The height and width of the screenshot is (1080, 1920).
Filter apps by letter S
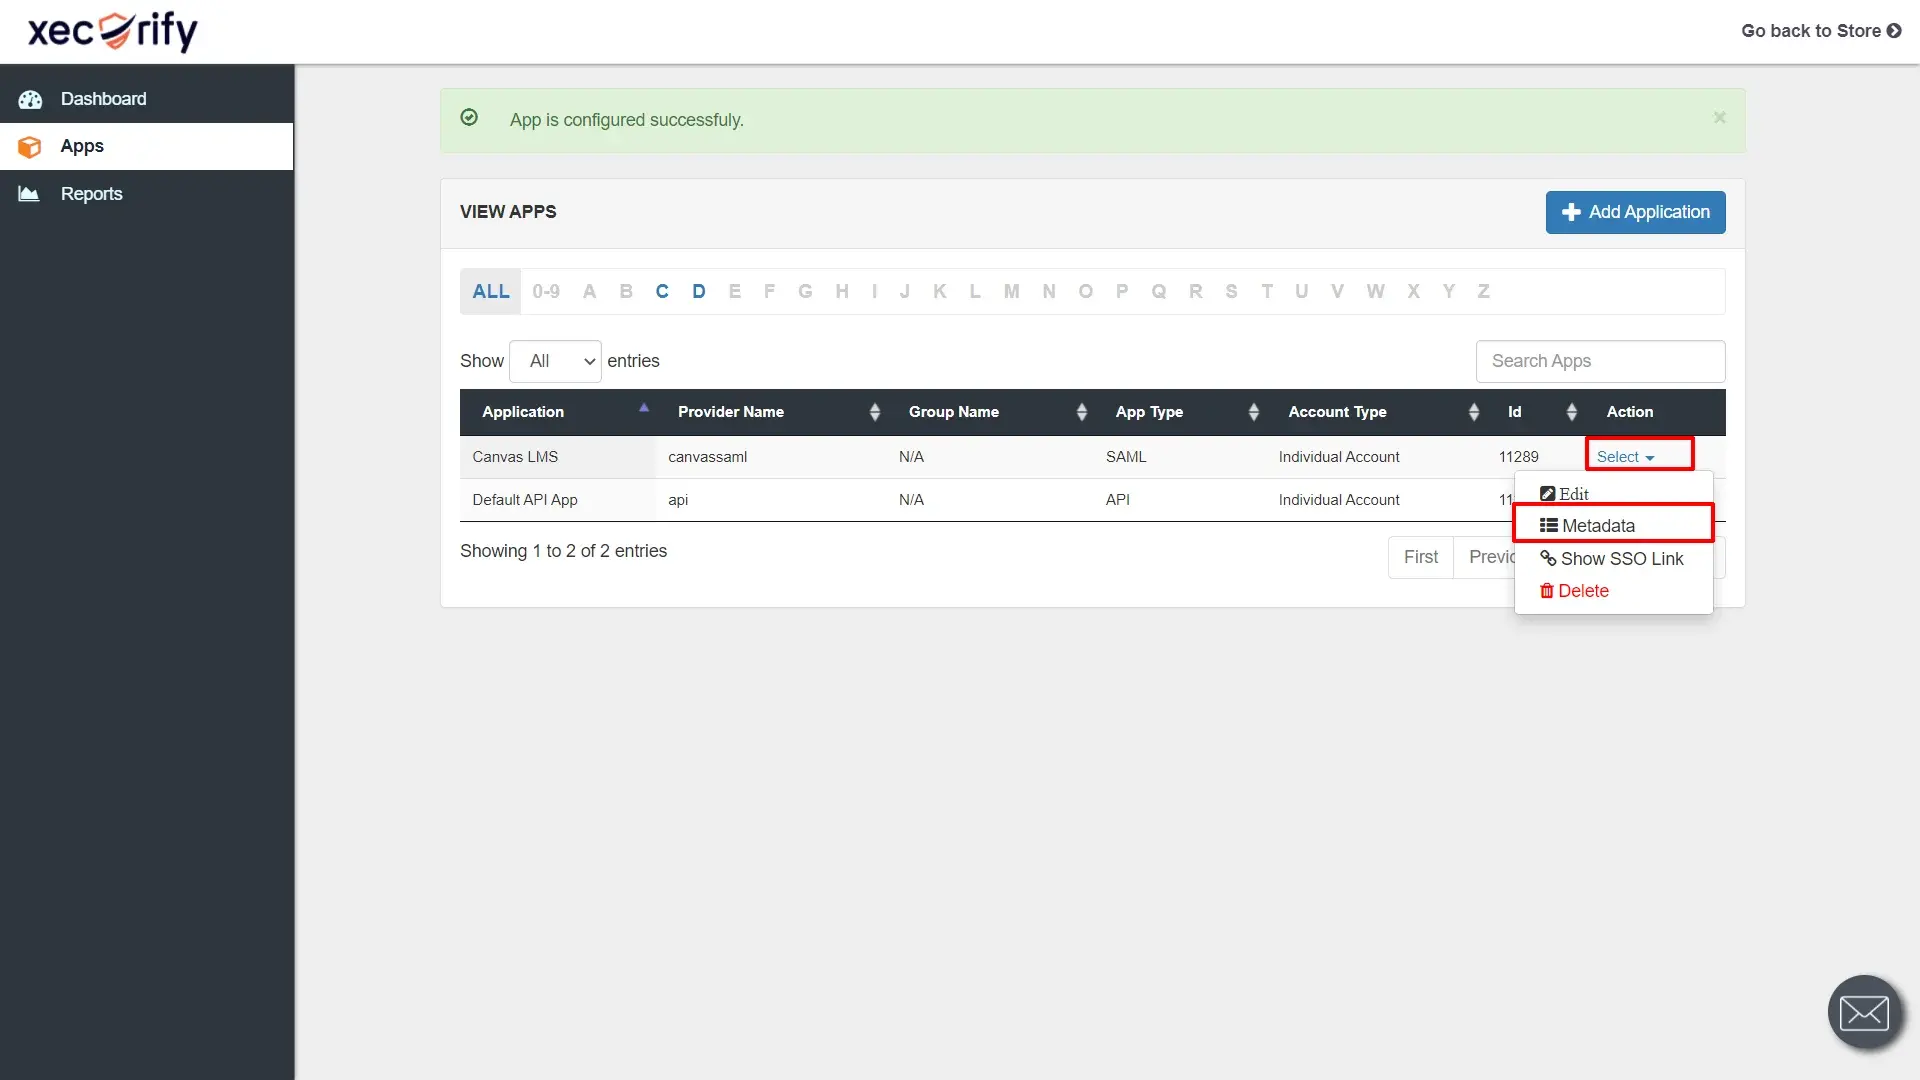[x=1231, y=291]
